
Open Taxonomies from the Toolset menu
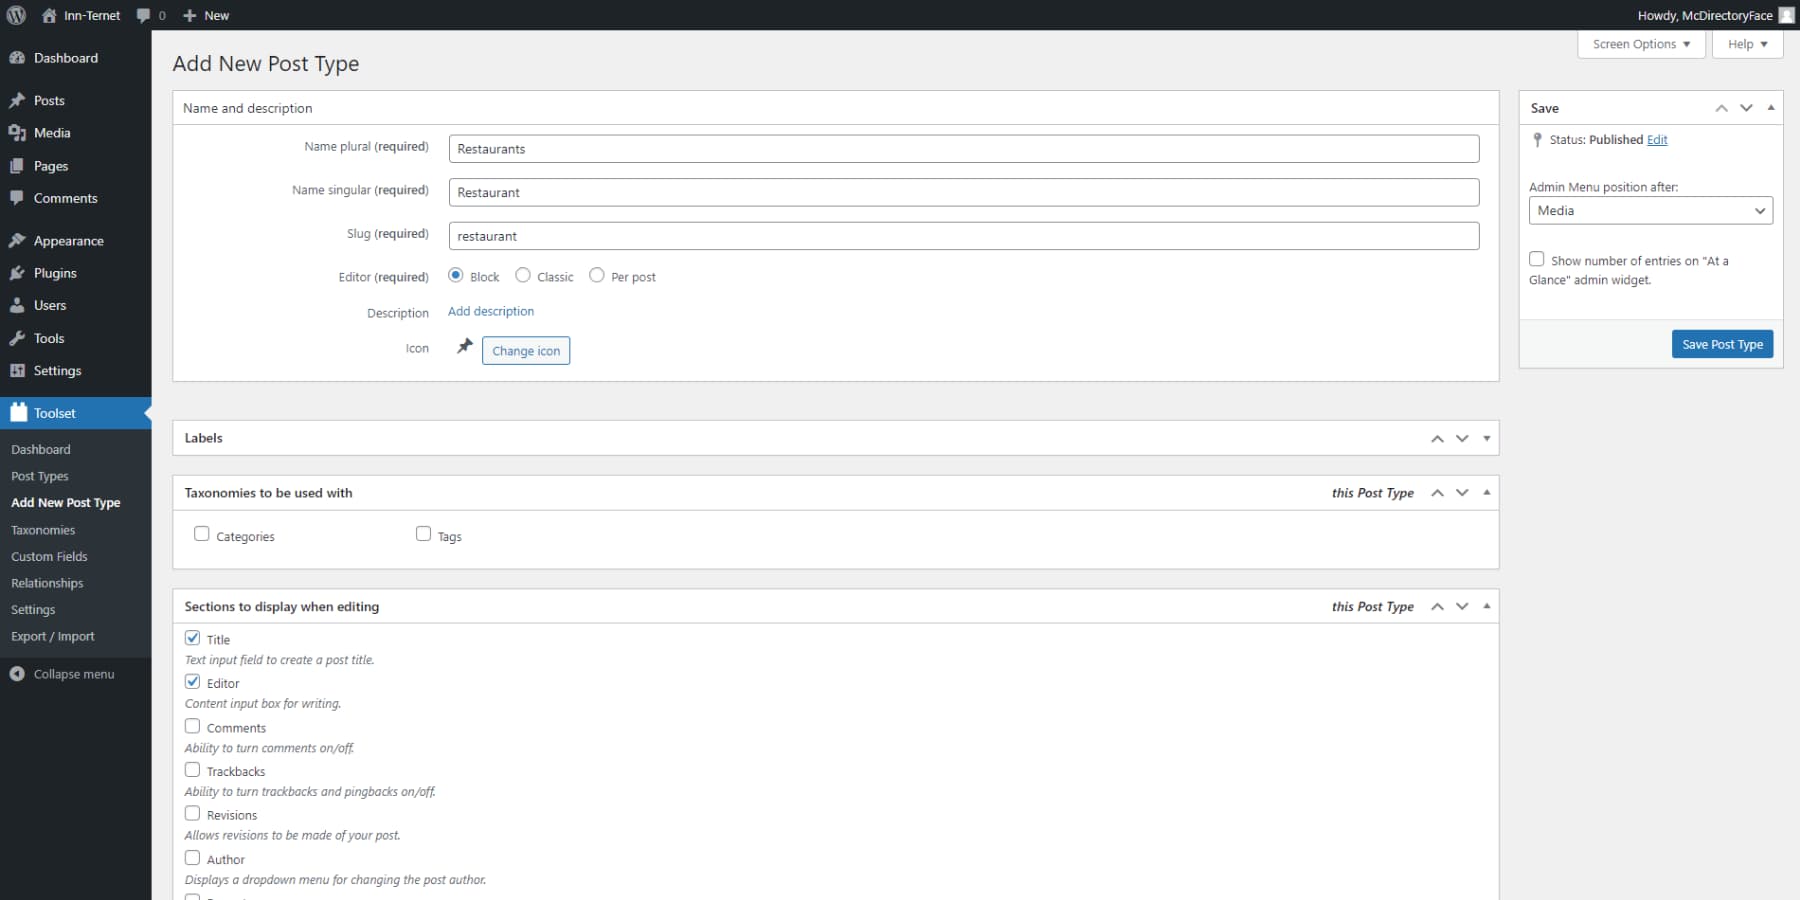click(43, 529)
